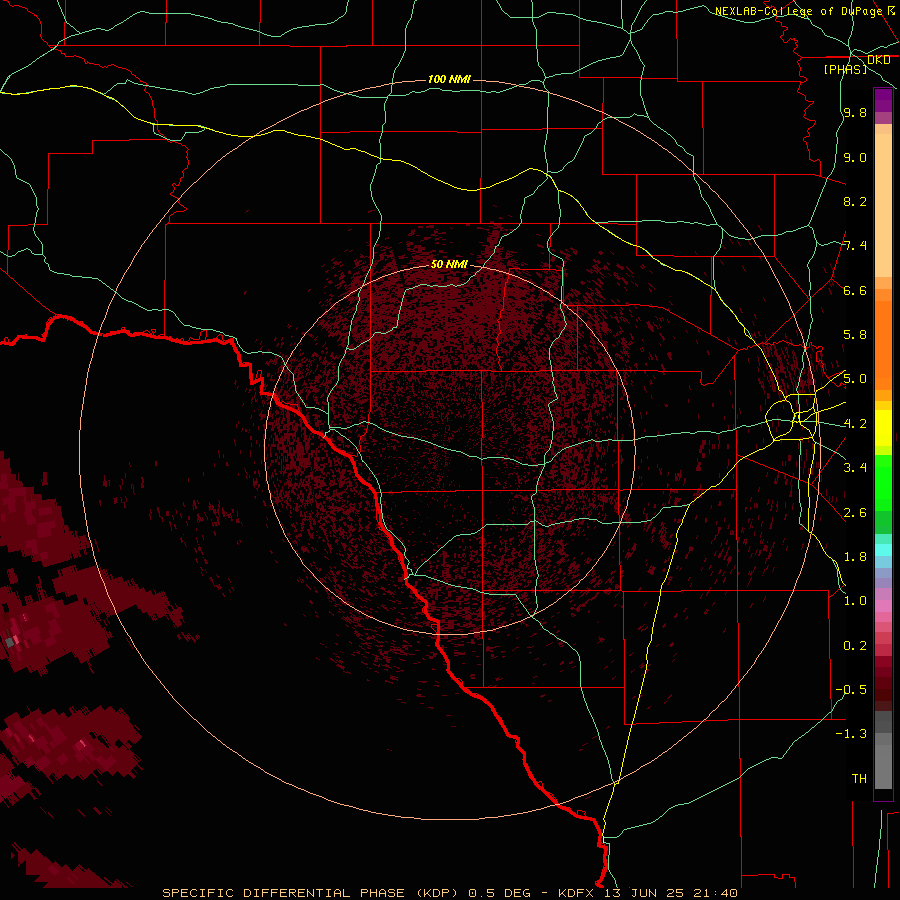Click the "DKD" label above the color scale

(x=878, y=60)
